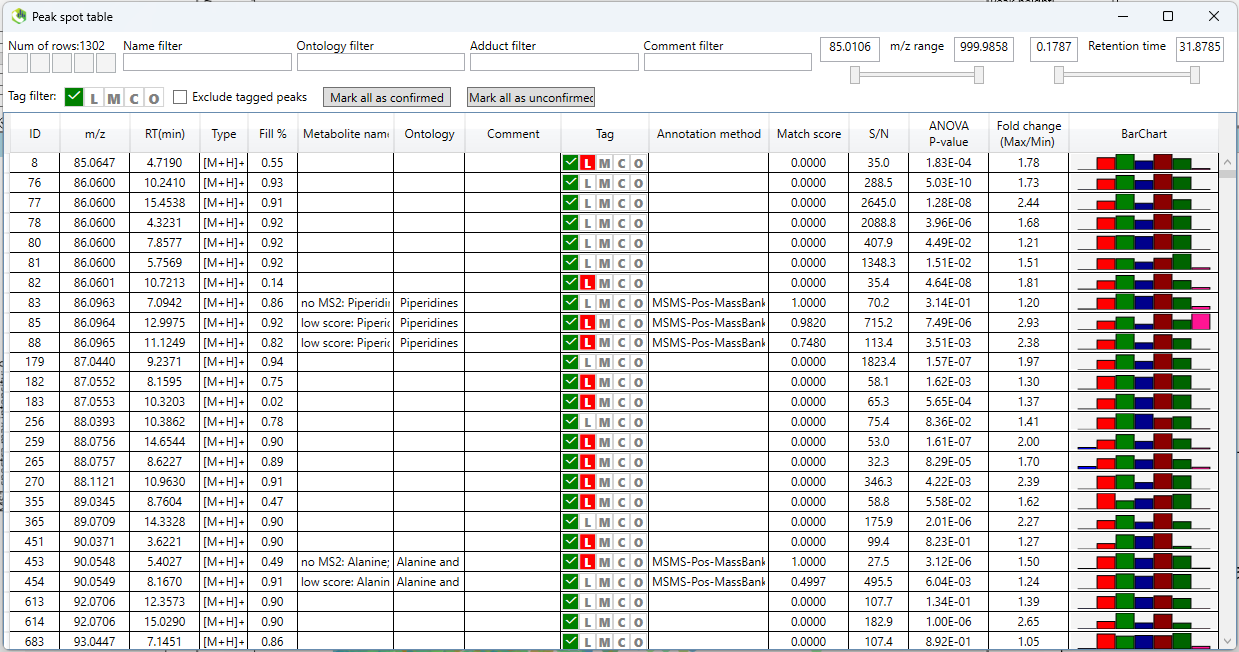
Task: Sort by the m/z column header
Action: (95, 133)
